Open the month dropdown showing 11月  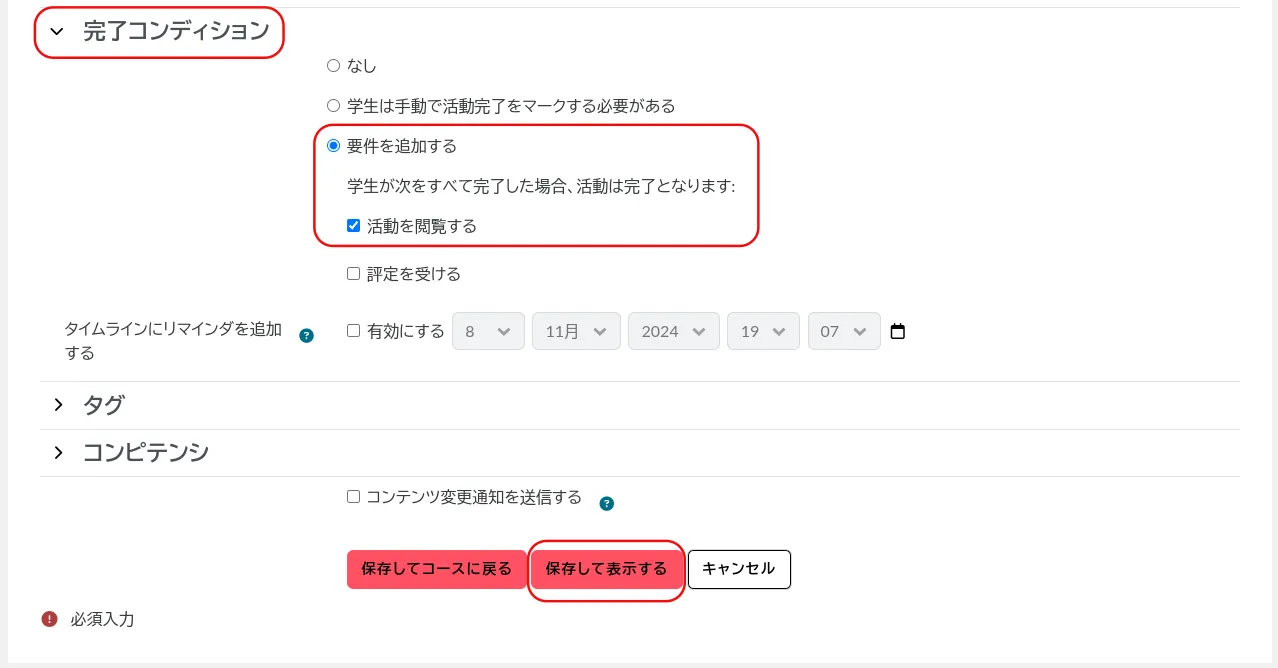[576, 331]
